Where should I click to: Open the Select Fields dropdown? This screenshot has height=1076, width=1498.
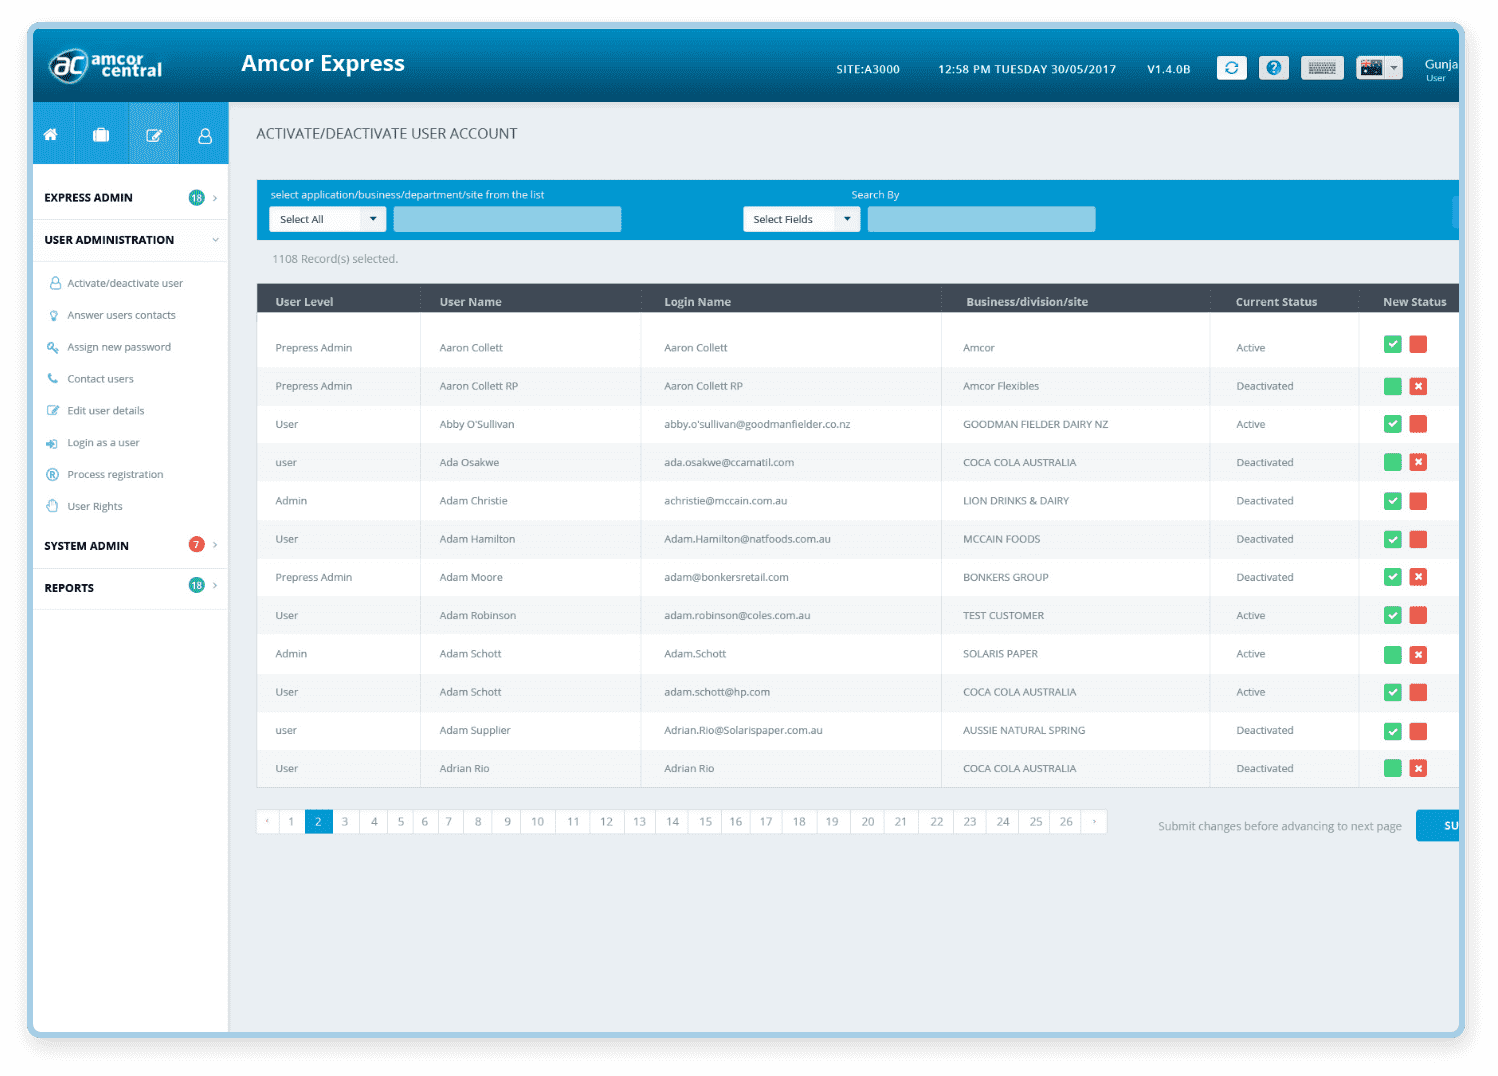pos(802,219)
